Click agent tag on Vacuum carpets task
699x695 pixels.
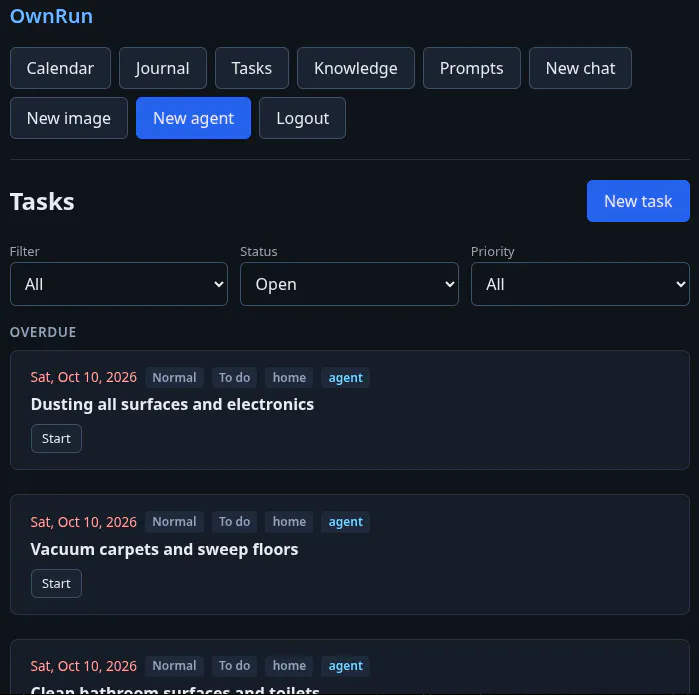tap(345, 522)
